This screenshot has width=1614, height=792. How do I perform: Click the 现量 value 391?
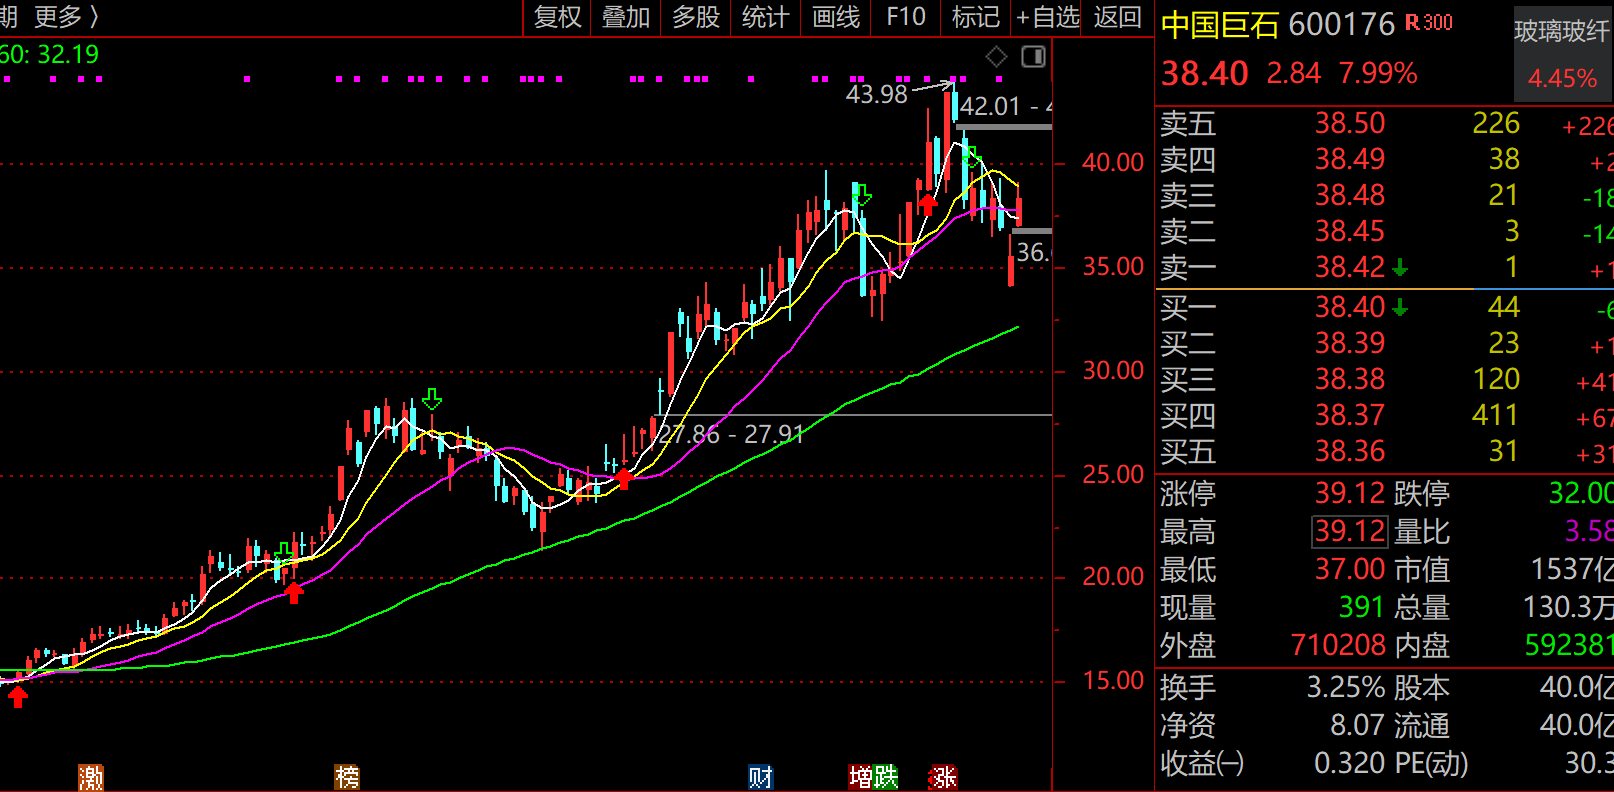point(1361,607)
